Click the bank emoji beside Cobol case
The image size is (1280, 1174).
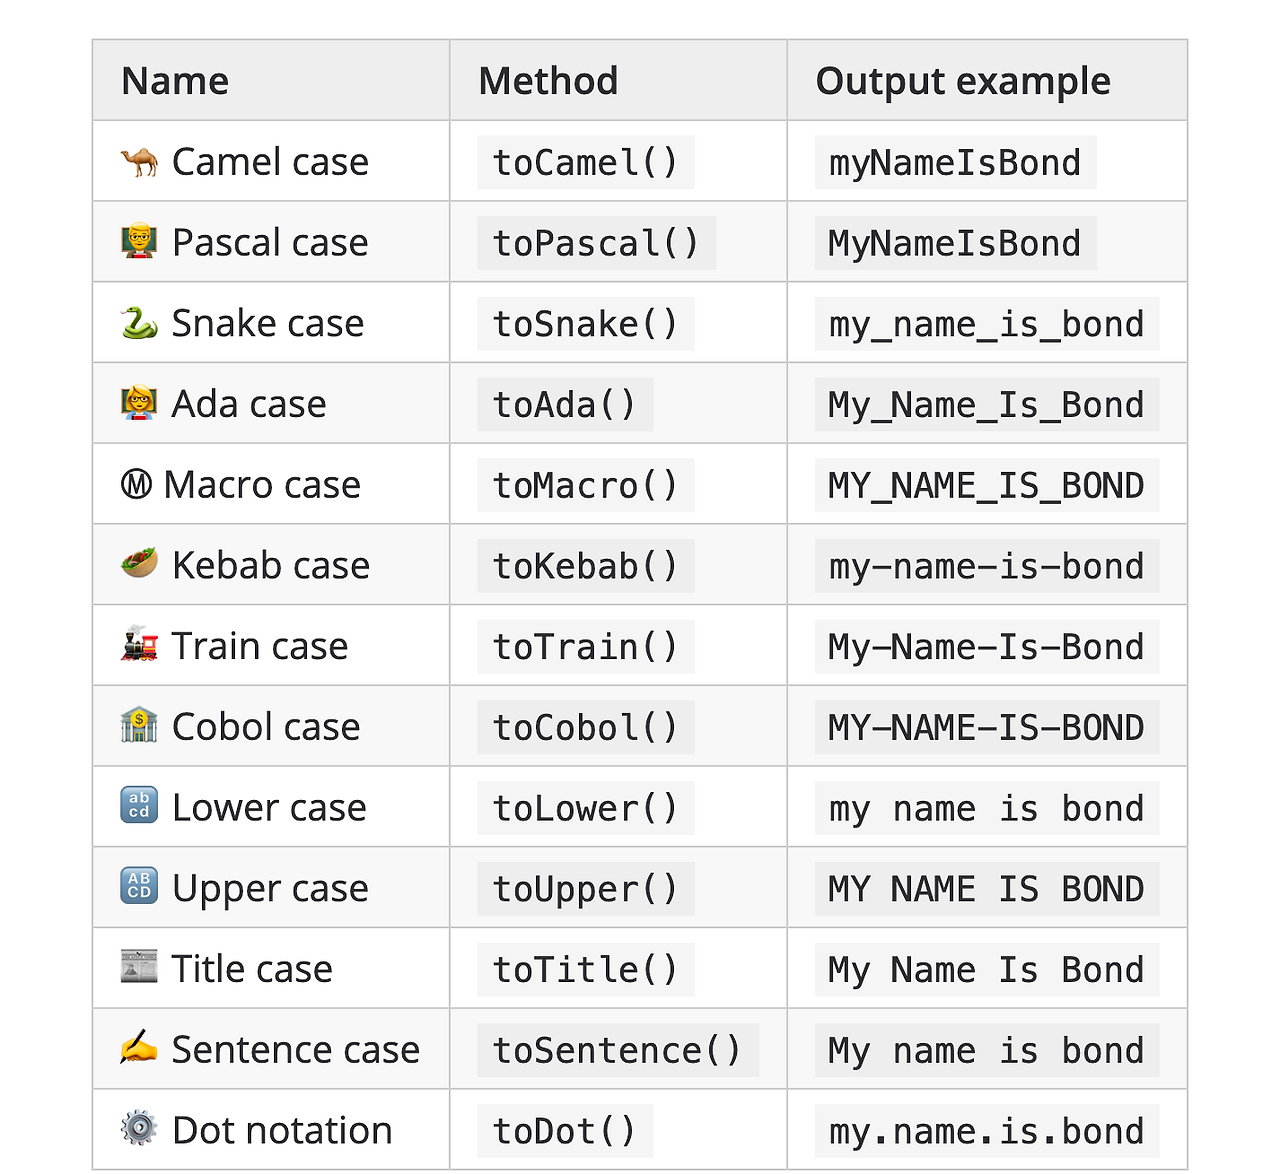[139, 726]
